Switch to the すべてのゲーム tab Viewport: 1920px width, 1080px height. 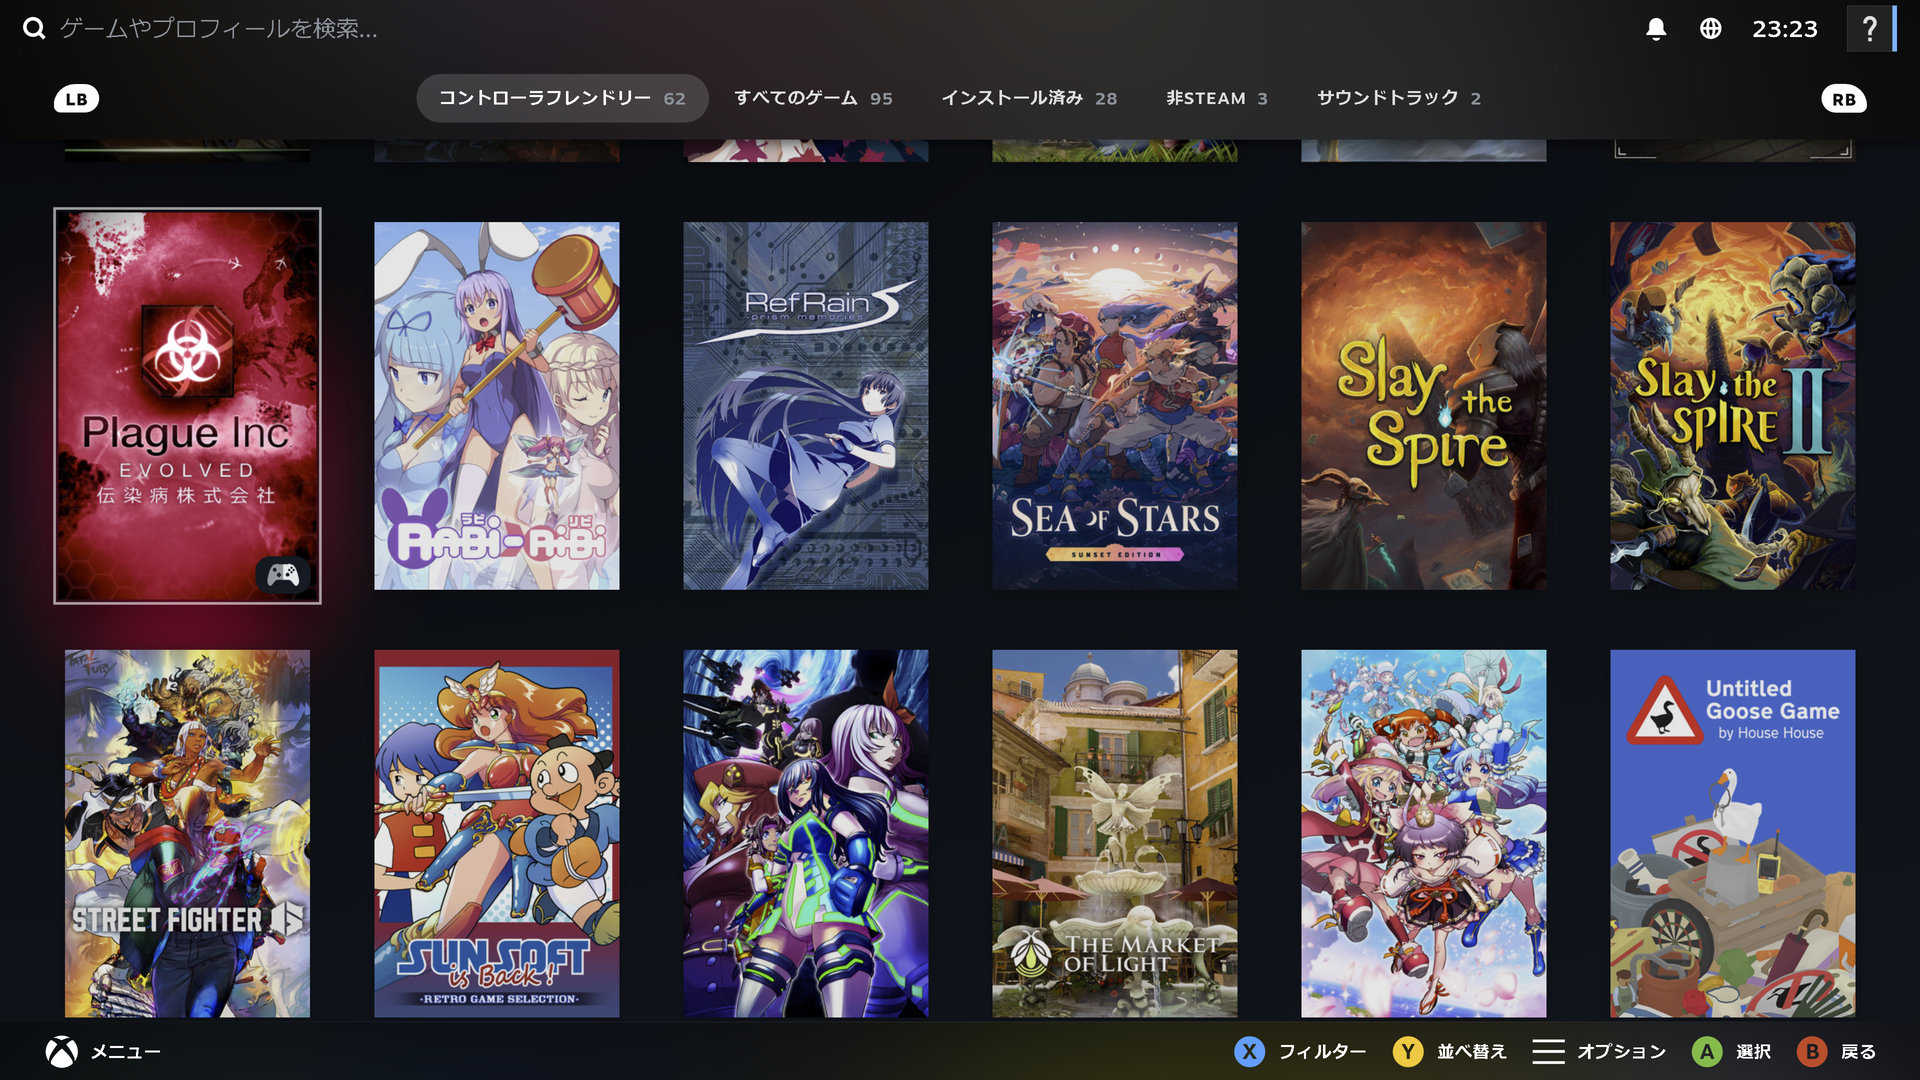click(813, 98)
